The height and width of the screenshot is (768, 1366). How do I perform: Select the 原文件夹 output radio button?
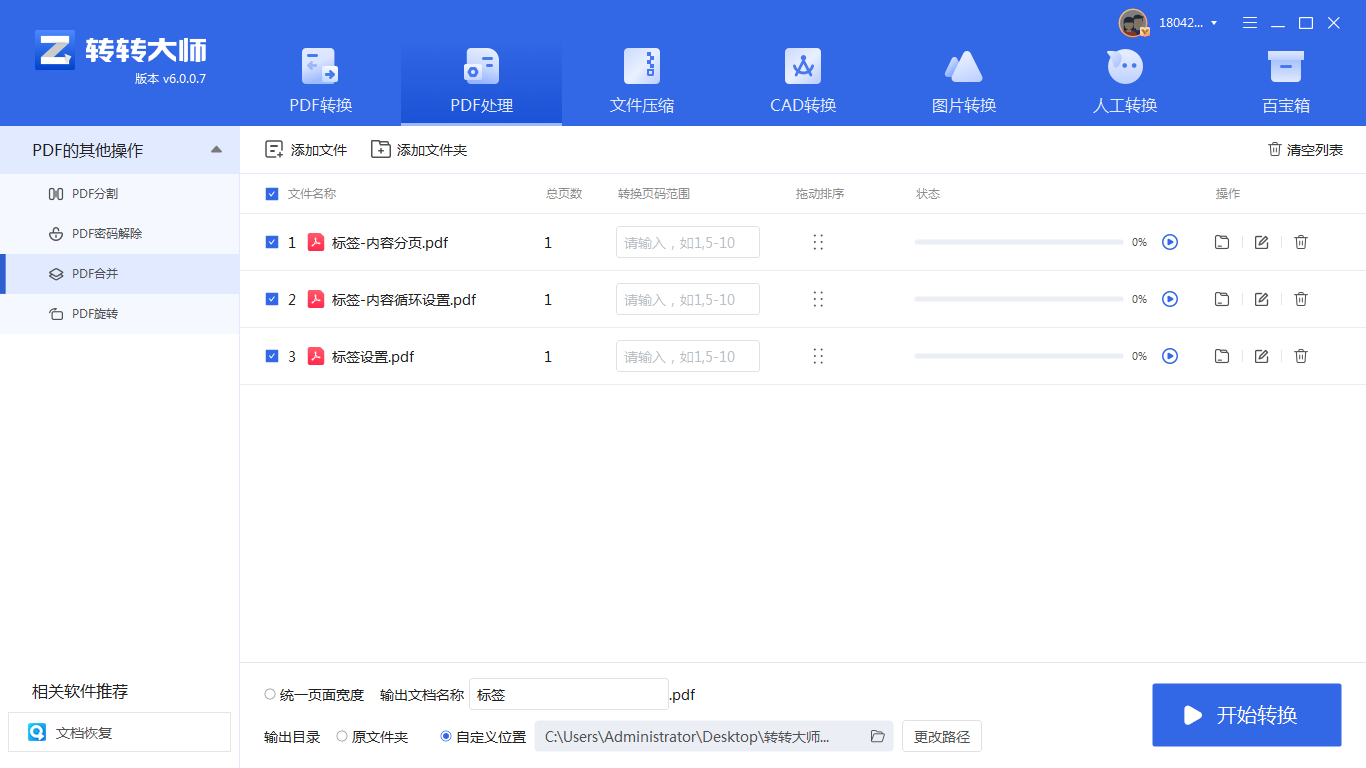pos(342,736)
